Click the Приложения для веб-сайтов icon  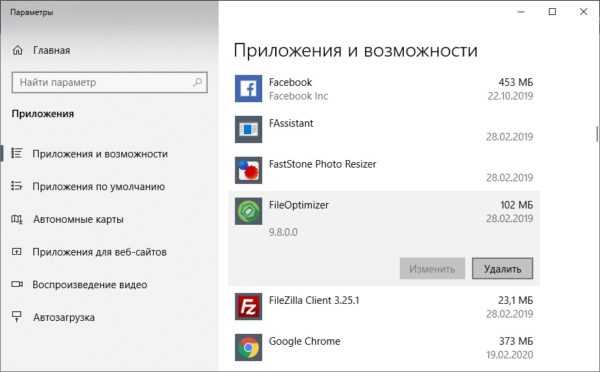pos(16,251)
